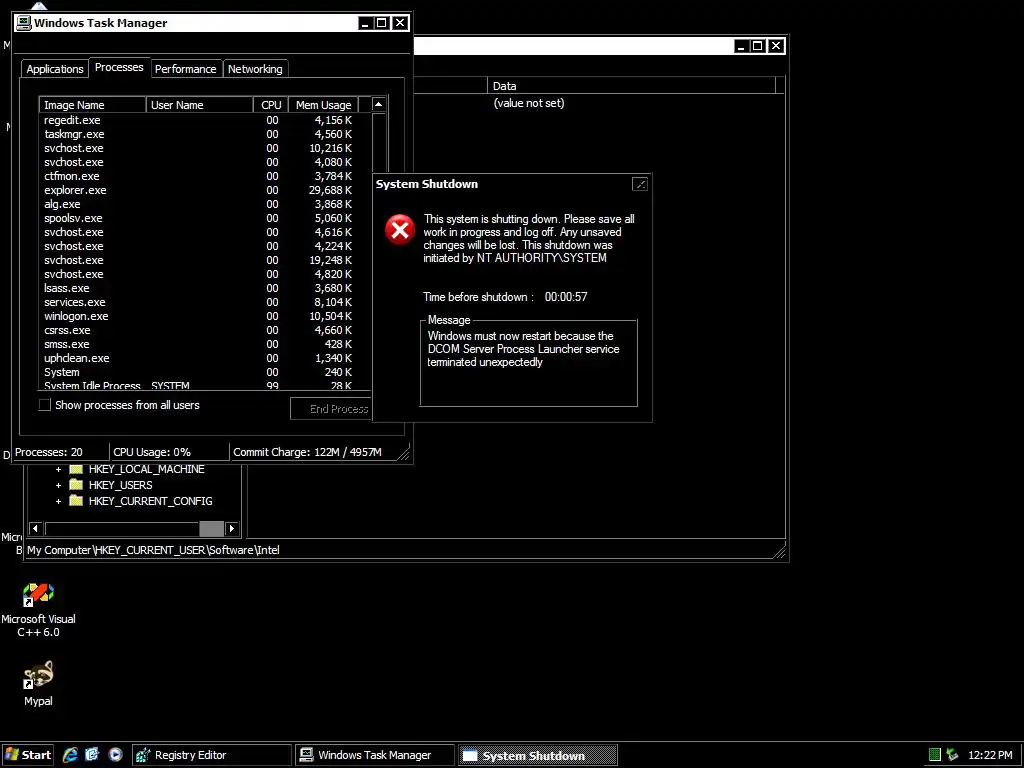Select the csrss.exe process
This screenshot has width=1024, height=768.
(x=204, y=330)
